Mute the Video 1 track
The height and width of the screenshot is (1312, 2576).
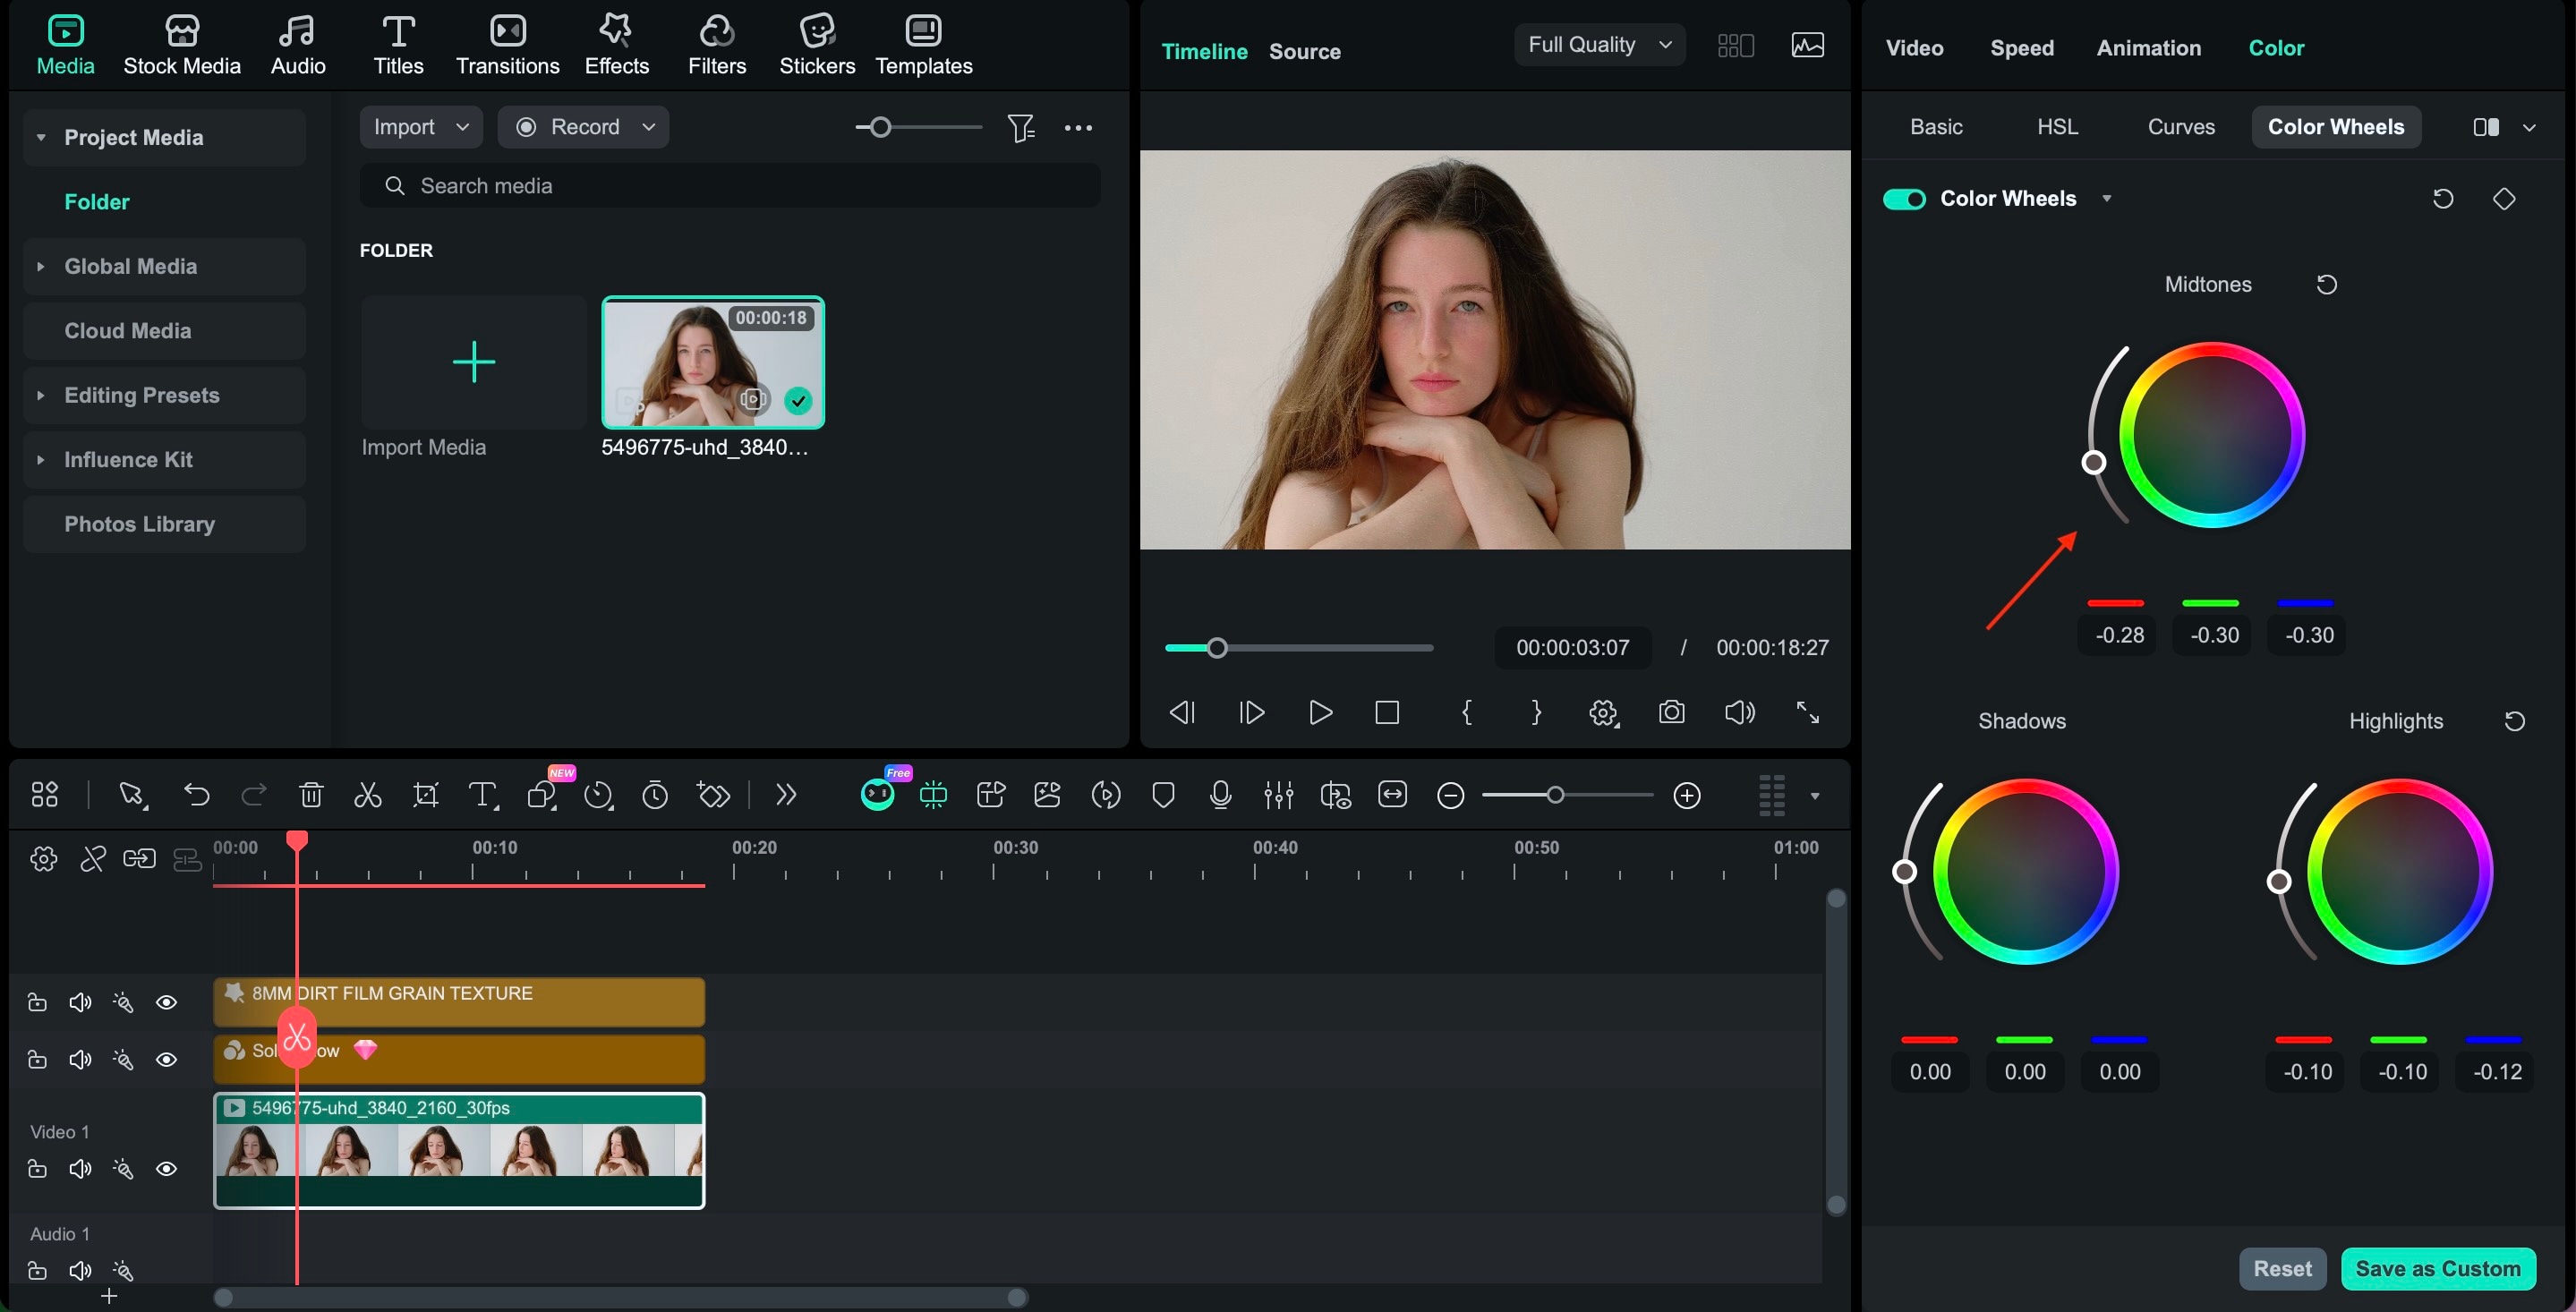pyautogui.click(x=80, y=1168)
